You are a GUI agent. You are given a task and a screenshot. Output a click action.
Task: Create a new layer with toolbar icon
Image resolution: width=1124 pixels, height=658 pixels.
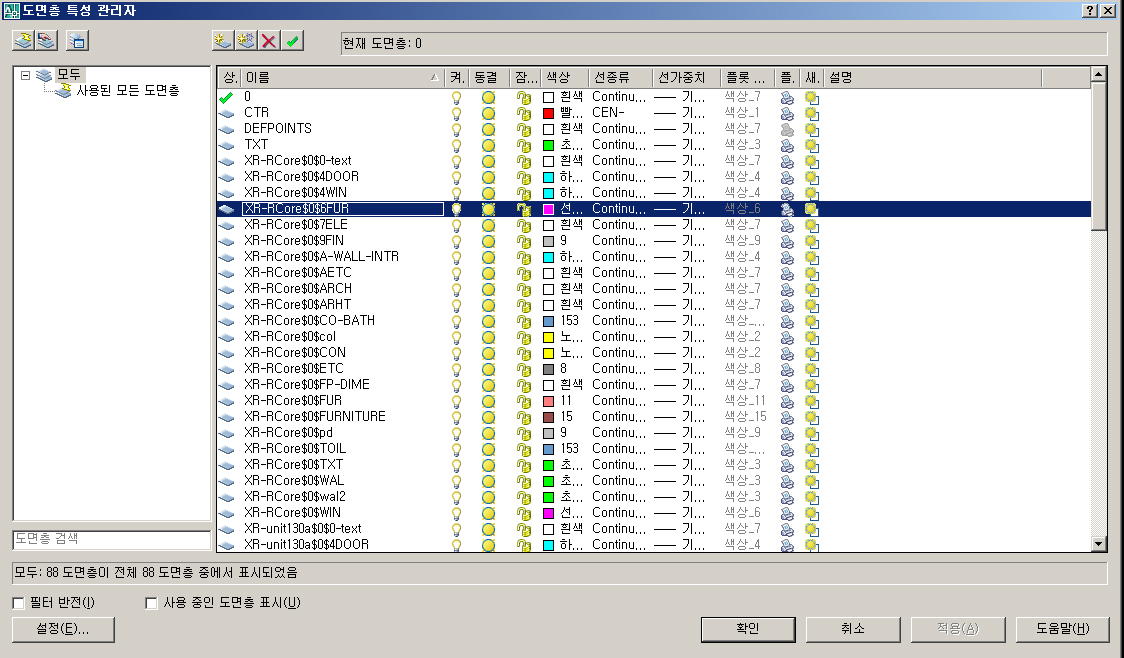(x=223, y=41)
